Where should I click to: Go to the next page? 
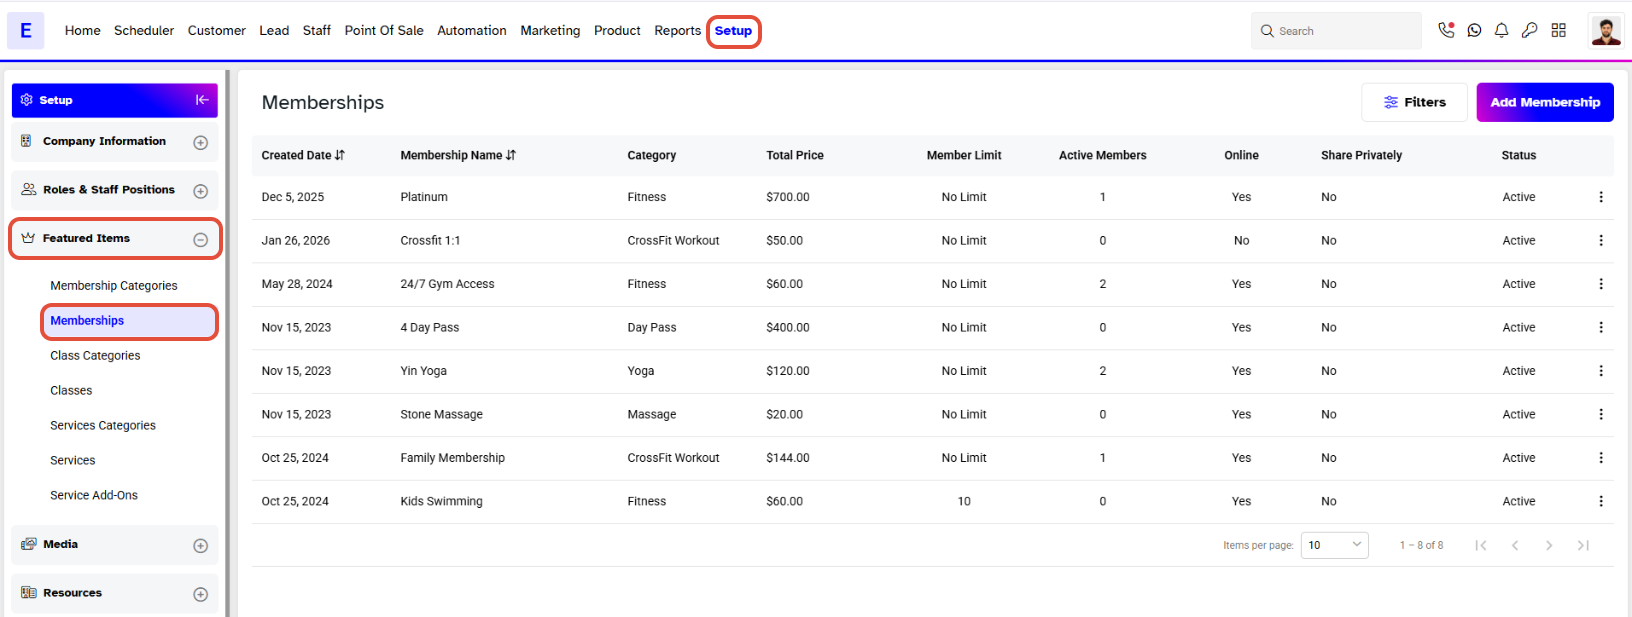1549,545
